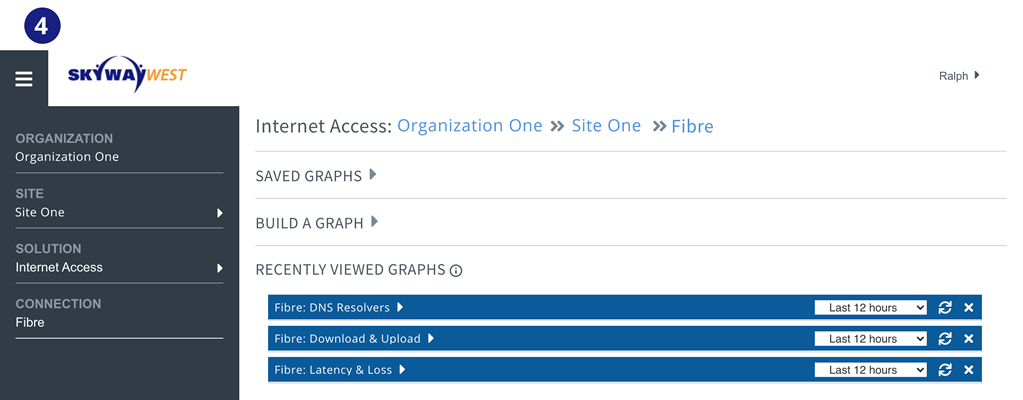The image size is (1023, 400).
Task: Expand the Fibre: DNS Resolvers graph
Action: click(339, 307)
